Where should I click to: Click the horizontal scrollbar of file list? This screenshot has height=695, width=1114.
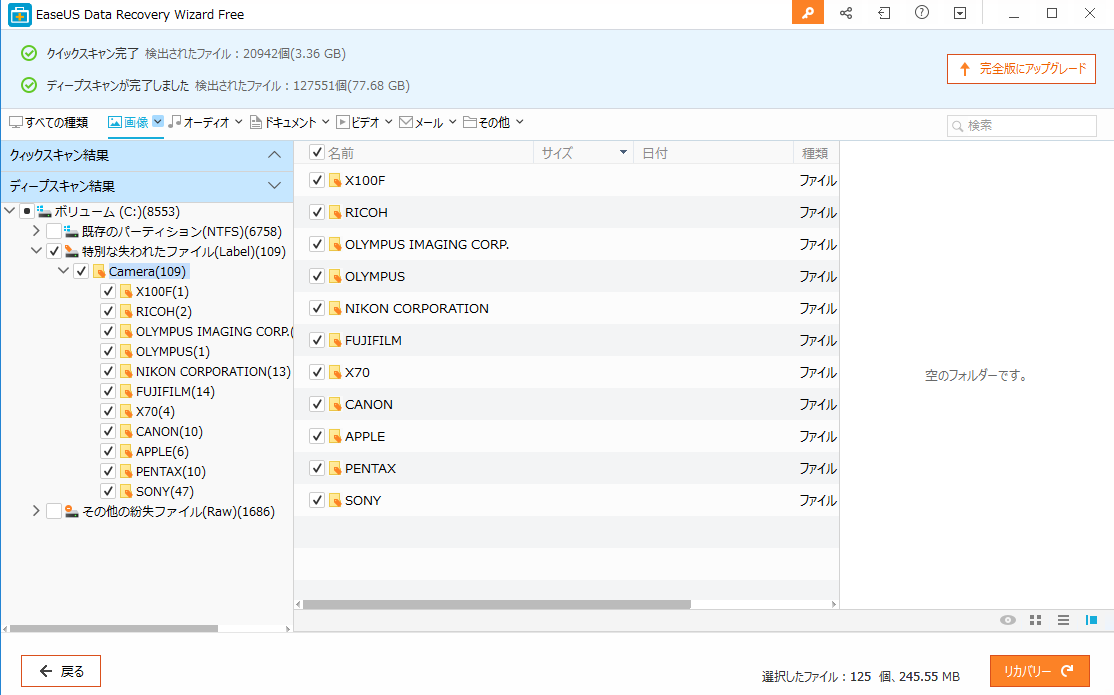497,605
